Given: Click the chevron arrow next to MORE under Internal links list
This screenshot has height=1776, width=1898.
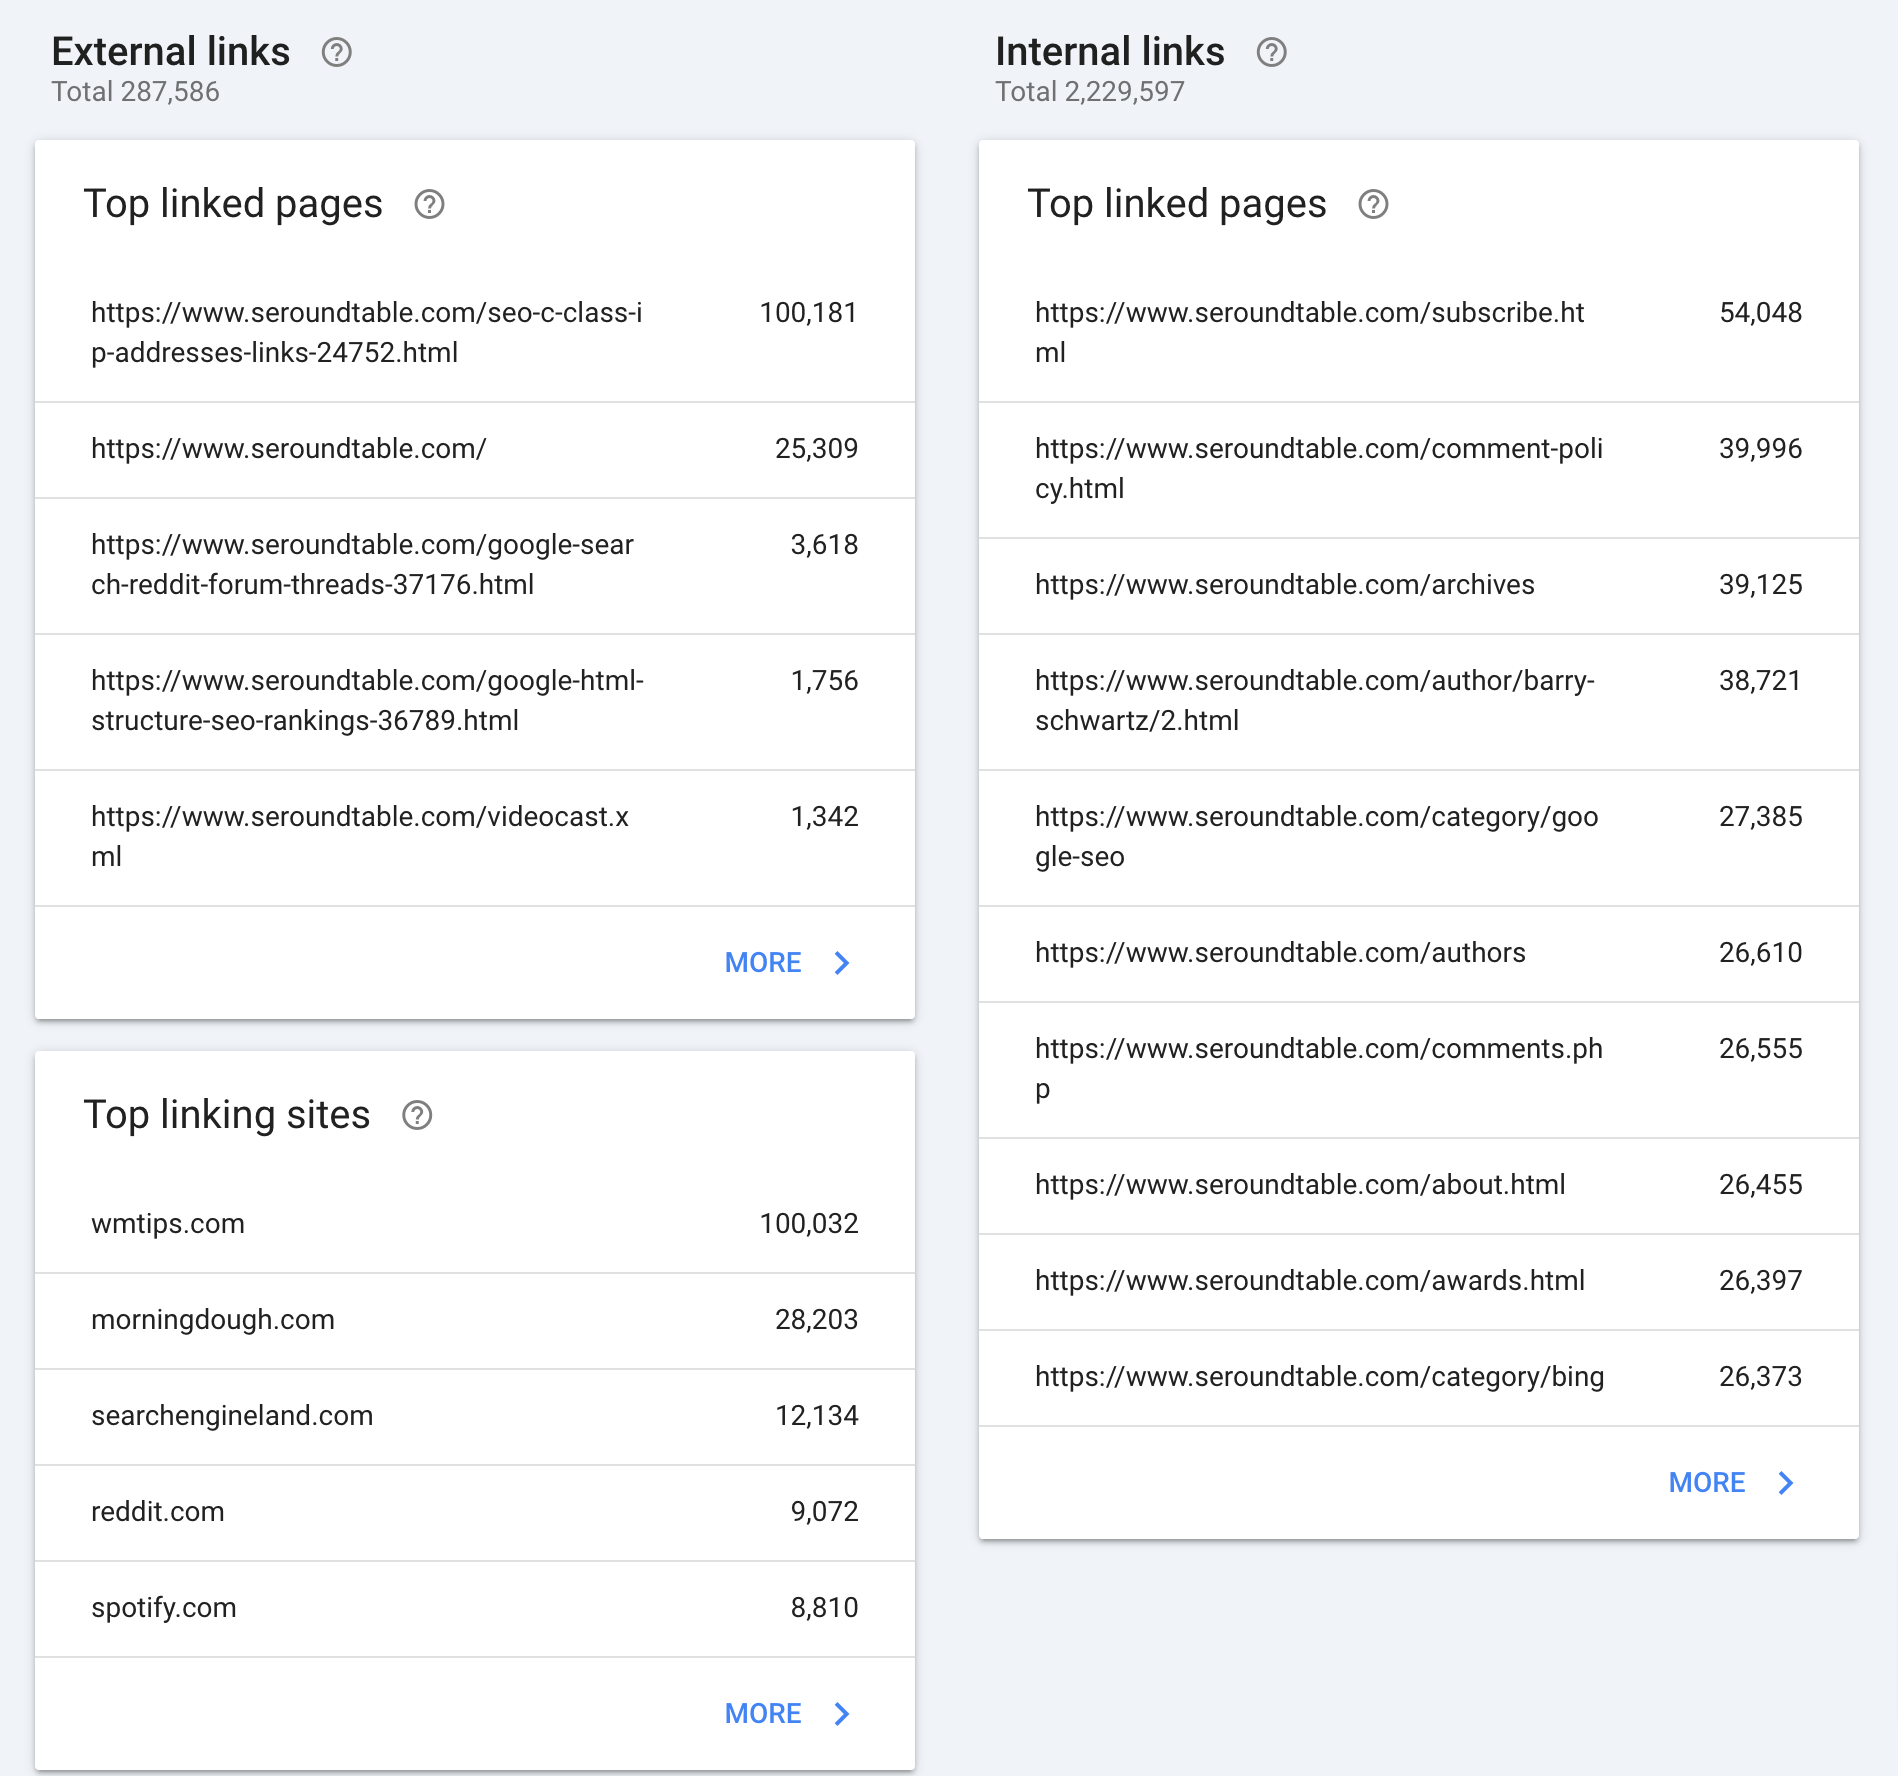Looking at the screenshot, I should (x=1786, y=1483).
